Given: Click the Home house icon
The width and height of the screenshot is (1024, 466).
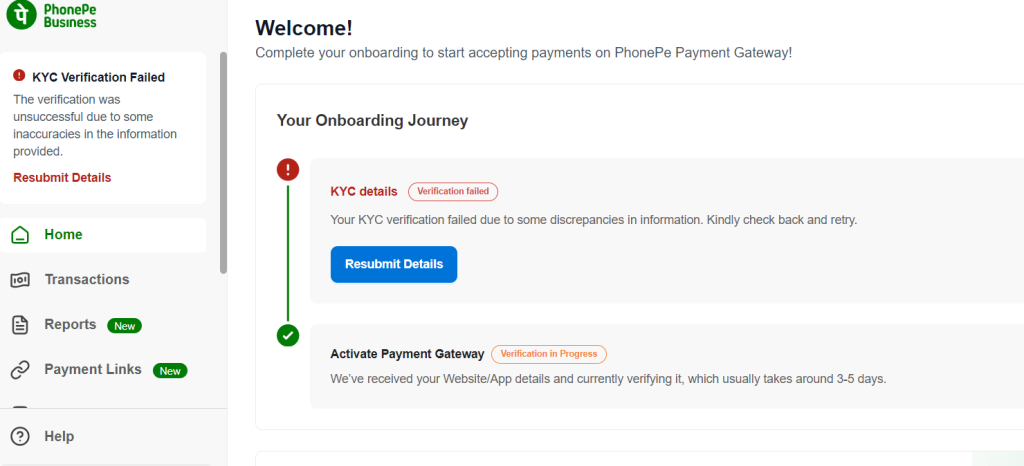Looking at the screenshot, I should pos(19,235).
